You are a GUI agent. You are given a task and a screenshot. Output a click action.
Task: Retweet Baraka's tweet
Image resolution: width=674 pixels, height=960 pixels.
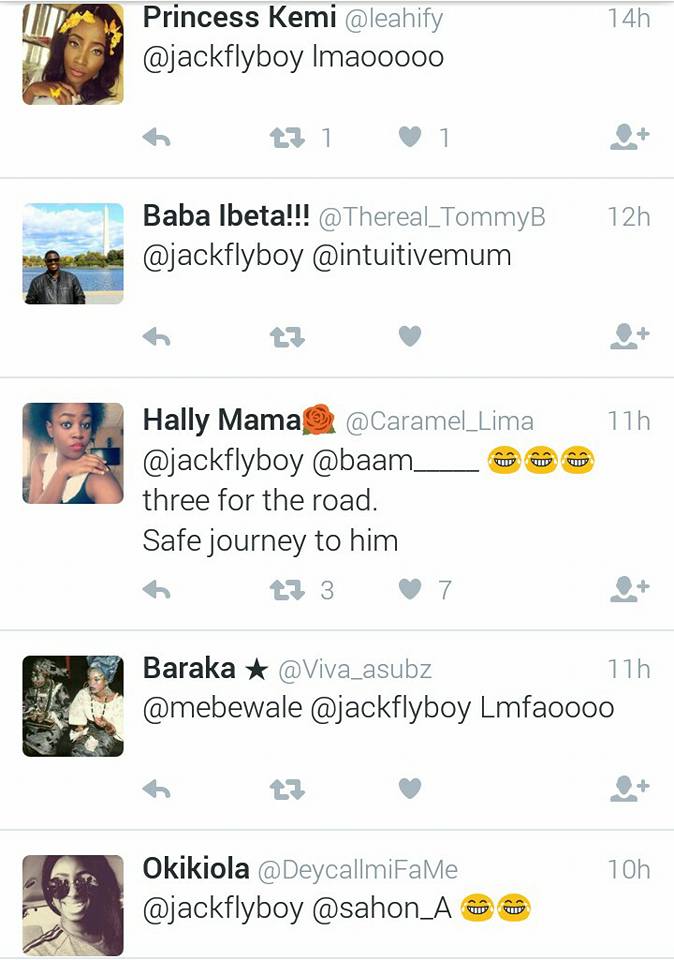tap(287, 789)
